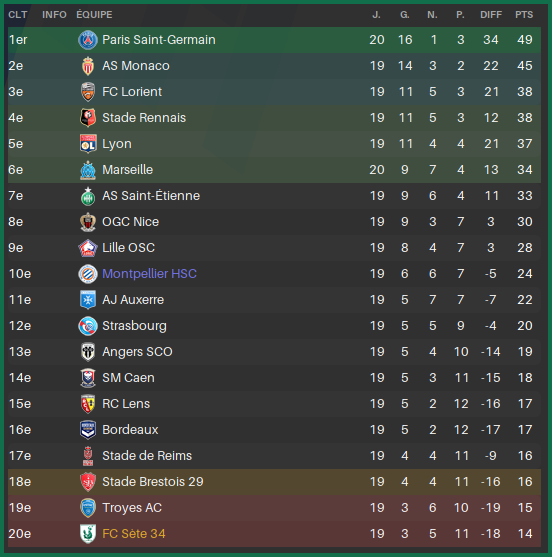Click the Paris Saint-Germain club crest
Screen dimensions: 552x557
pyautogui.click(x=88, y=40)
